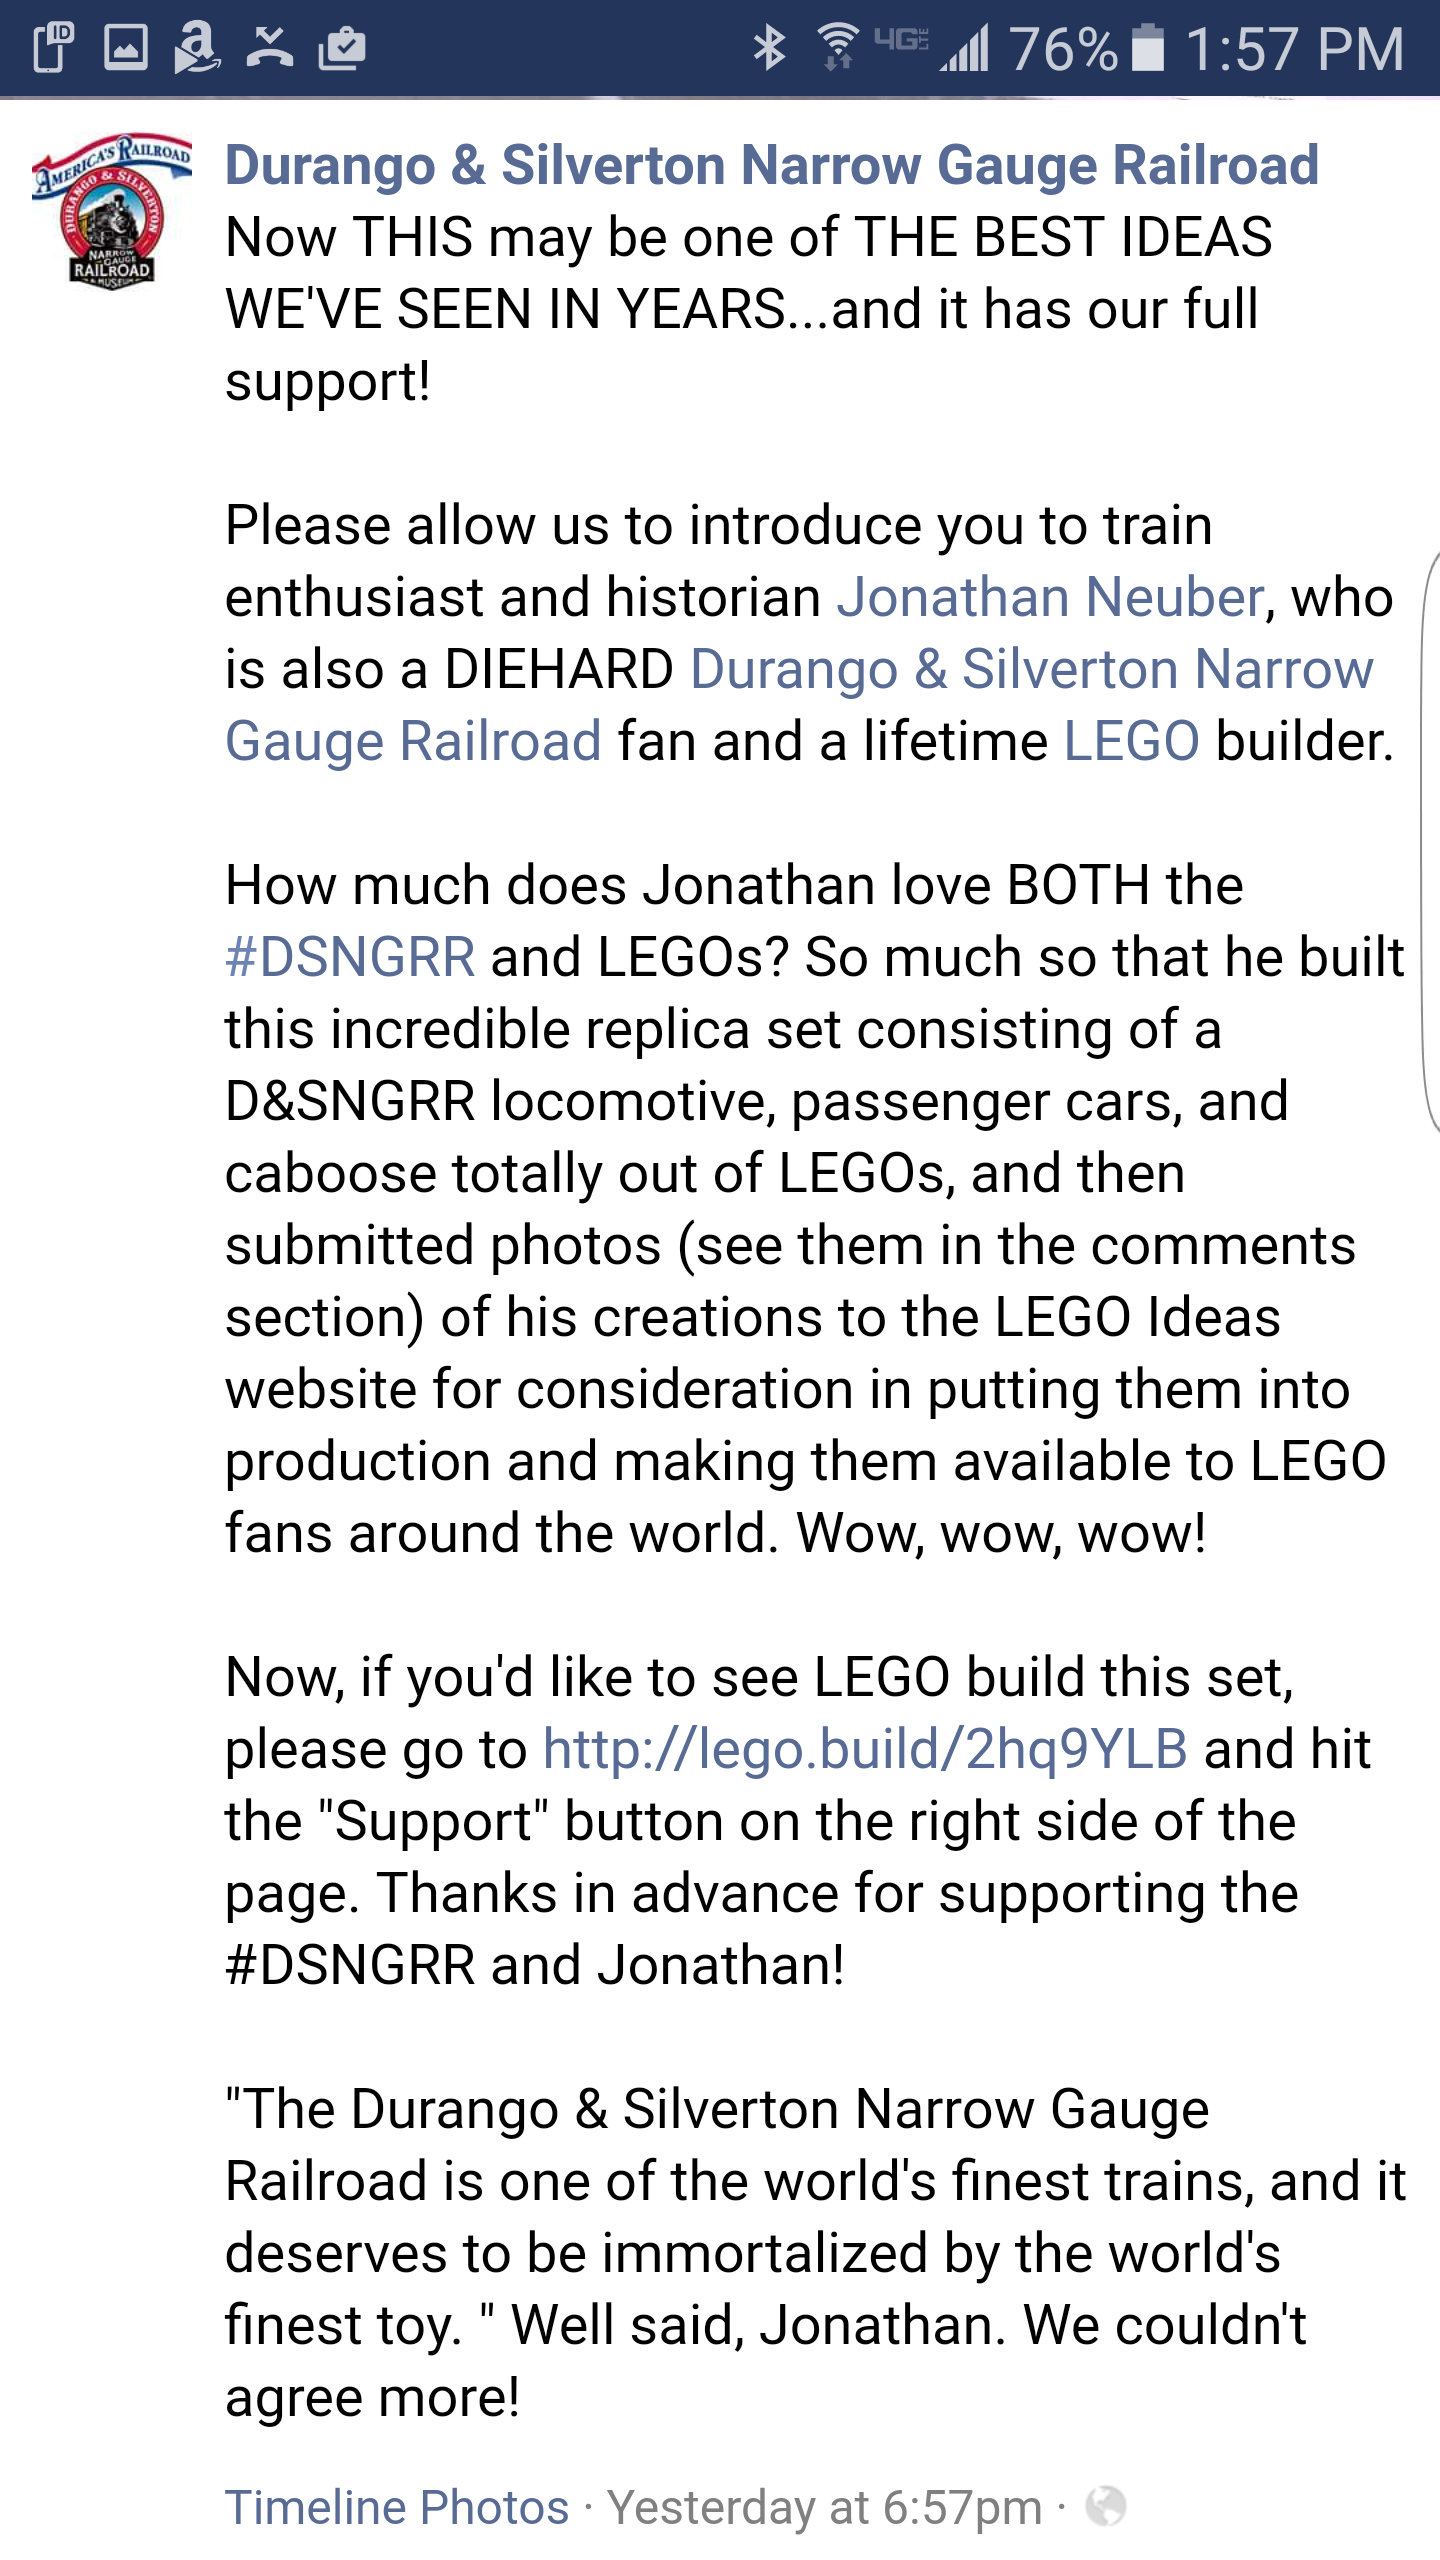Screen dimensions: 1440x2560
Task: Open the page name header link
Action: click(x=771, y=165)
